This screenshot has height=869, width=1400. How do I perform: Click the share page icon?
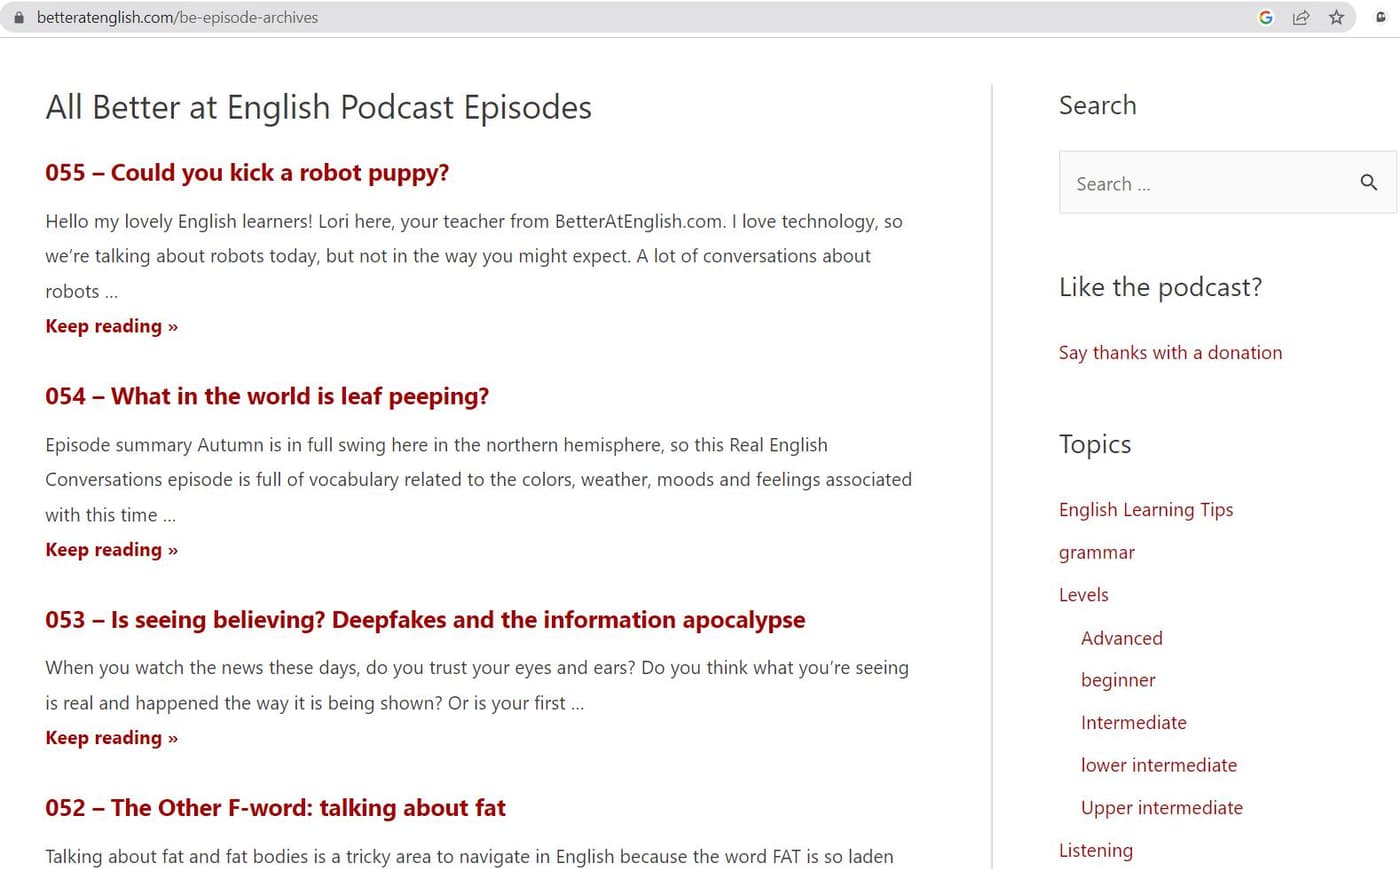tap(1301, 17)
